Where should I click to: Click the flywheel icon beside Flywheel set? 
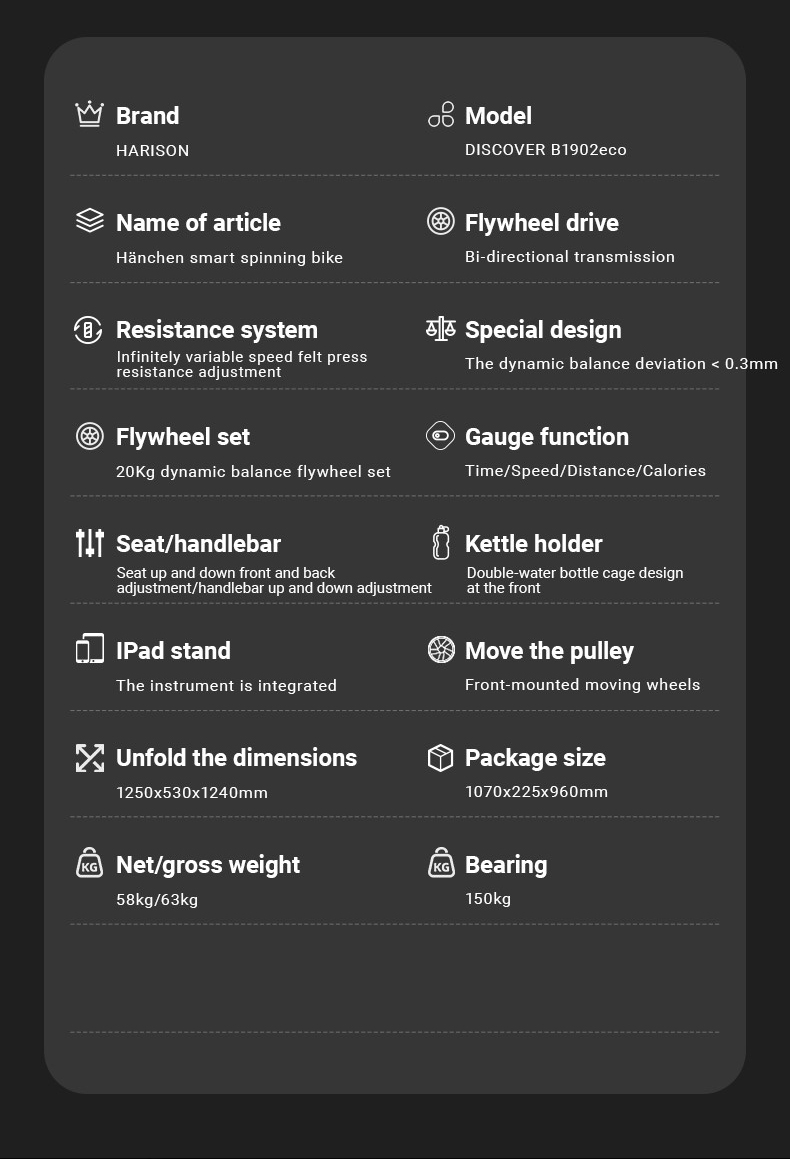[x=89, y=436]
